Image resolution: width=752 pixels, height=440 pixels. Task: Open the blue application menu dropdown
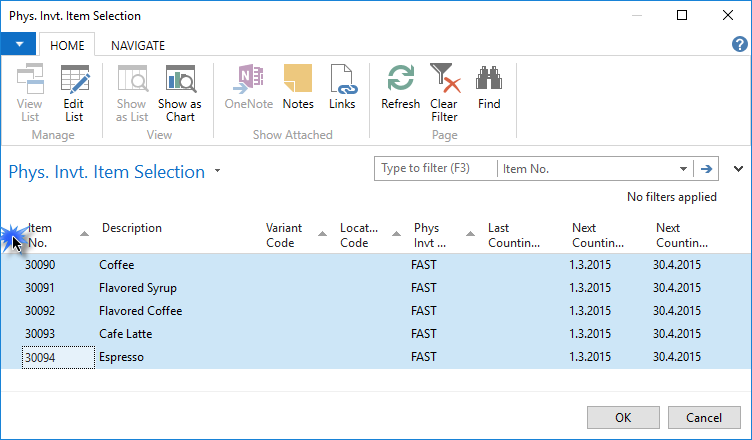coord(19,45)
